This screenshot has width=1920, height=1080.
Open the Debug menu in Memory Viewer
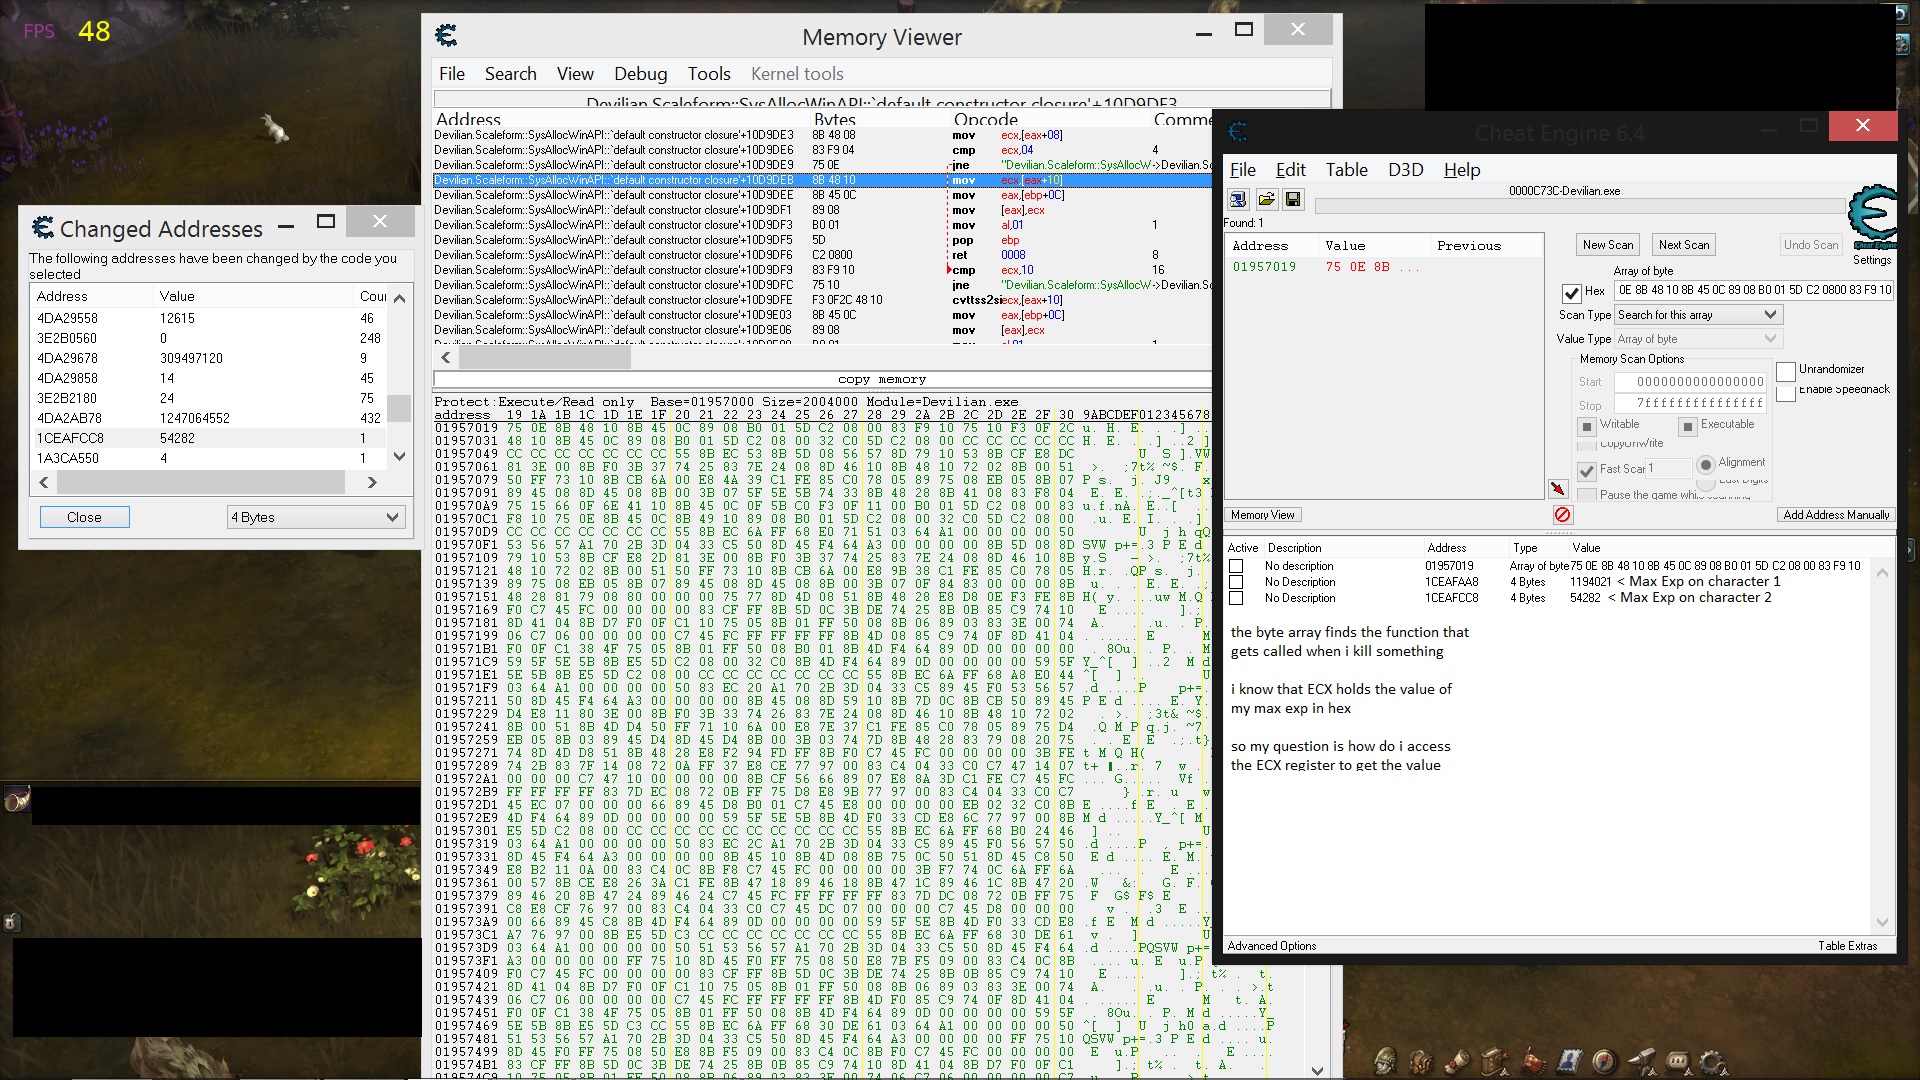point(640,74)
